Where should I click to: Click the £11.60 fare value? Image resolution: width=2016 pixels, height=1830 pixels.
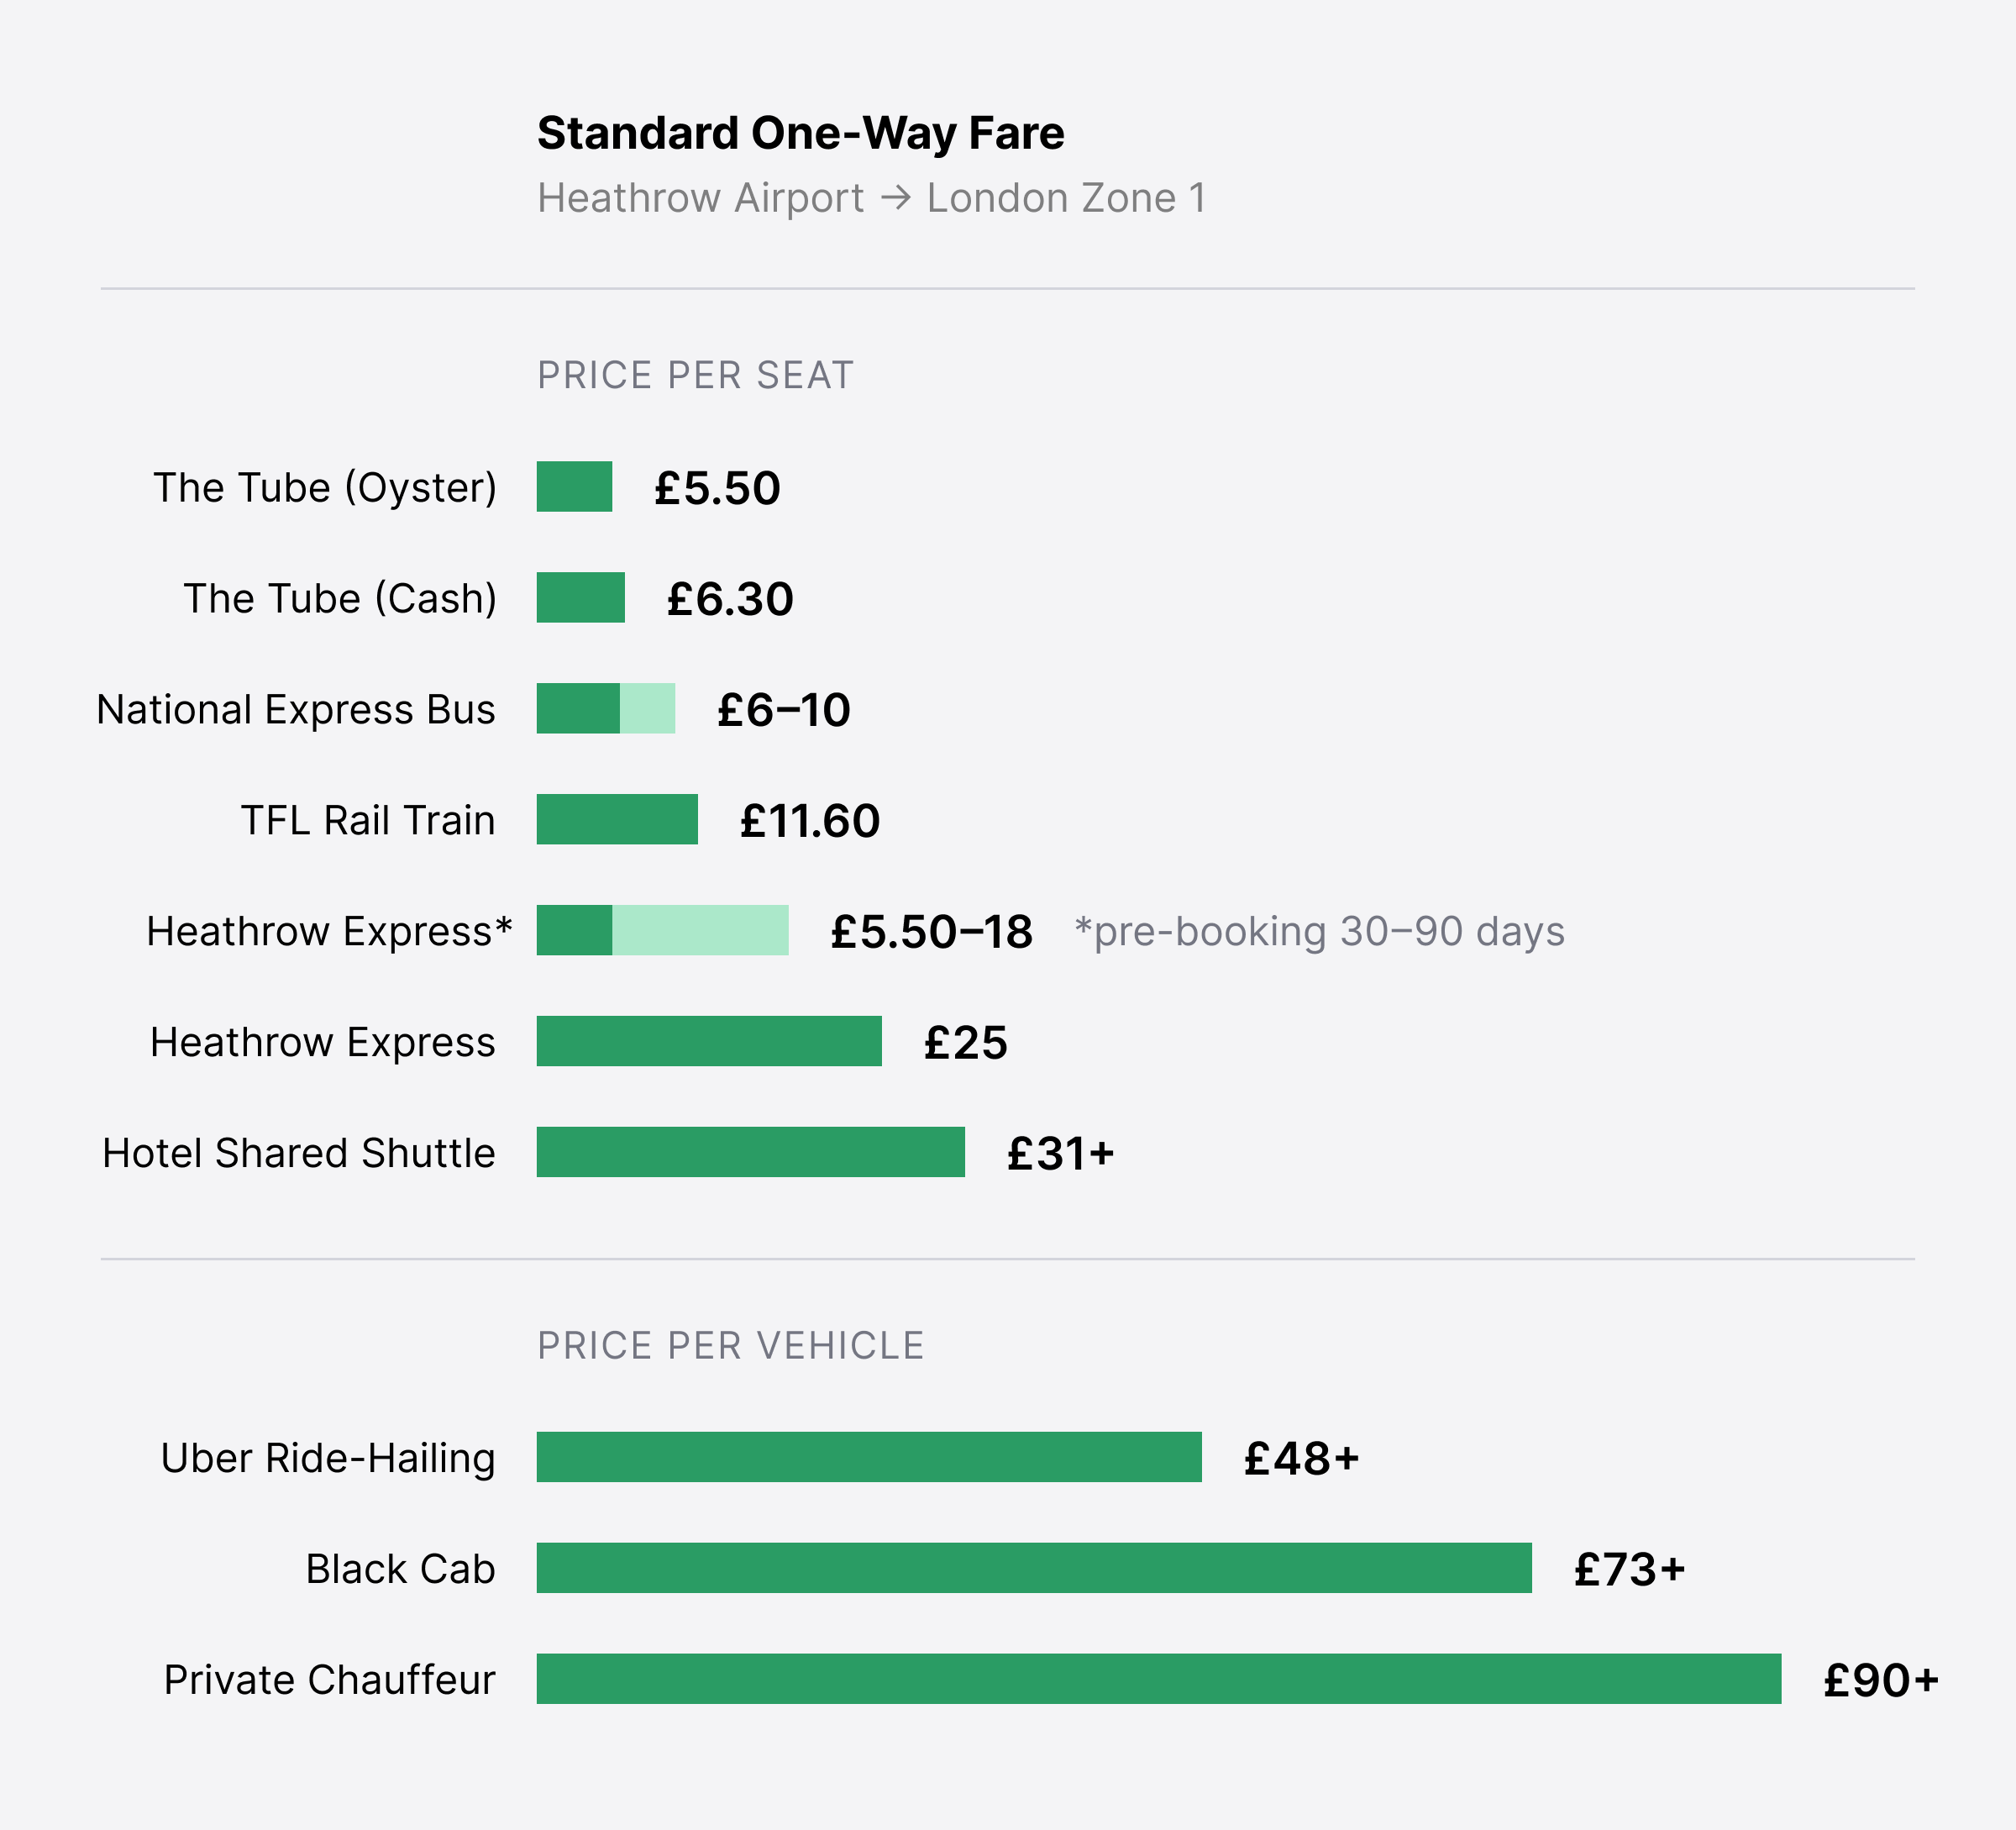[x=810, y=821]
